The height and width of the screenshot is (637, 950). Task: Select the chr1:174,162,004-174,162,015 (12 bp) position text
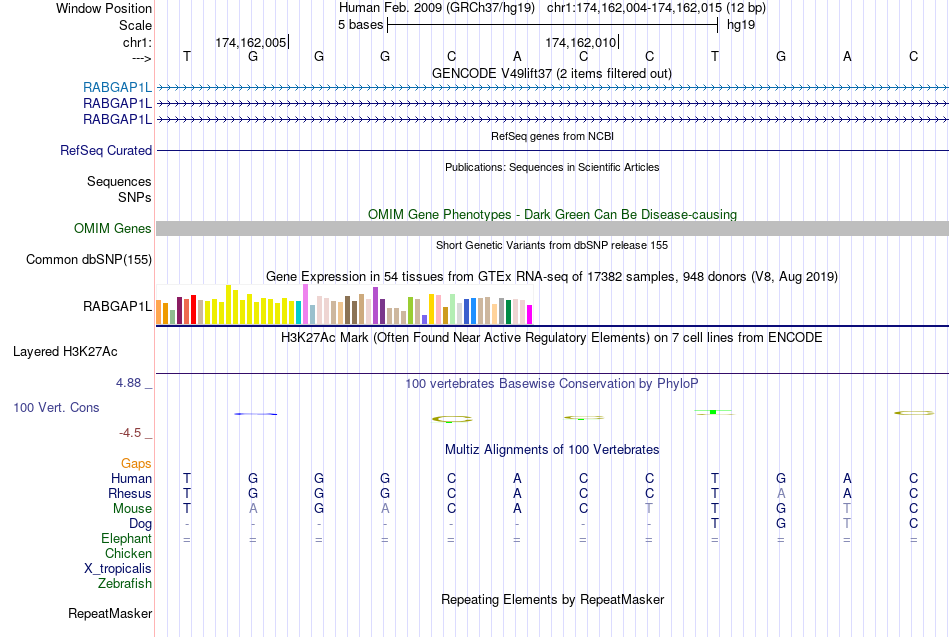point(656,8)
